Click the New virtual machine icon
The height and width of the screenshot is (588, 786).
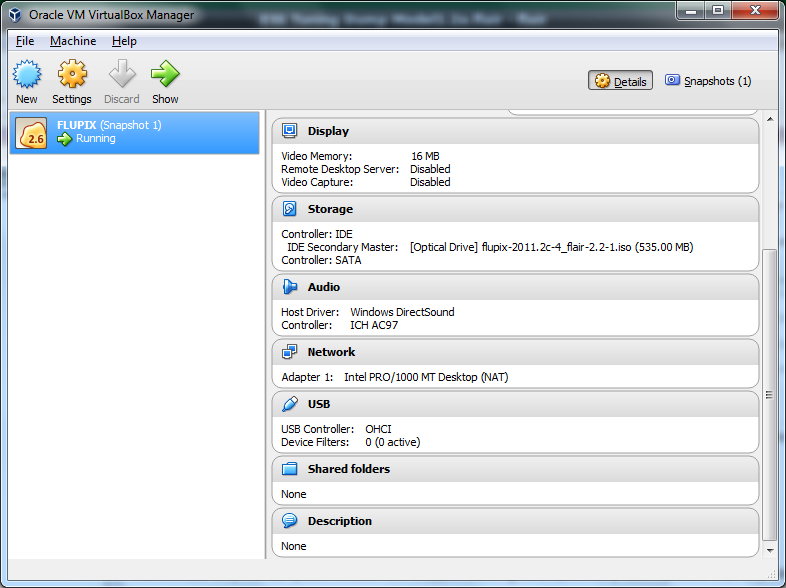click(27, 74)
